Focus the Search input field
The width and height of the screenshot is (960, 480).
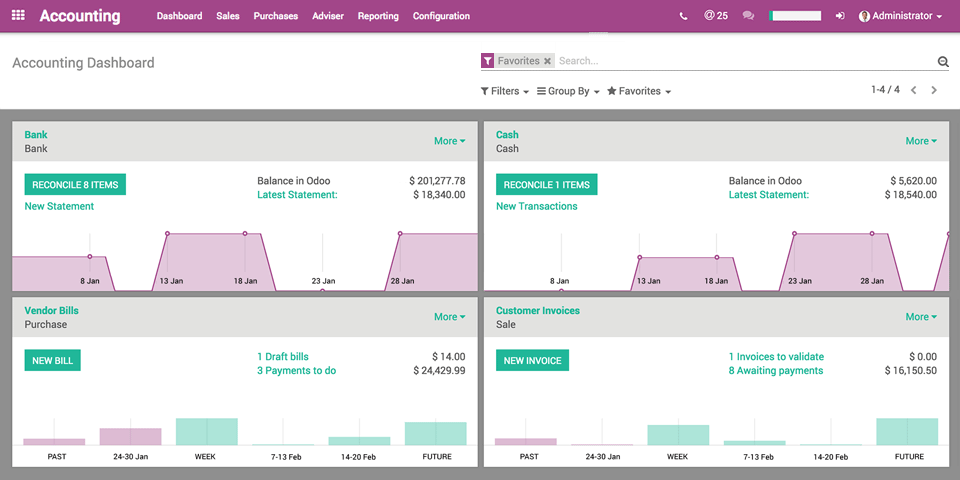point(740,61)
